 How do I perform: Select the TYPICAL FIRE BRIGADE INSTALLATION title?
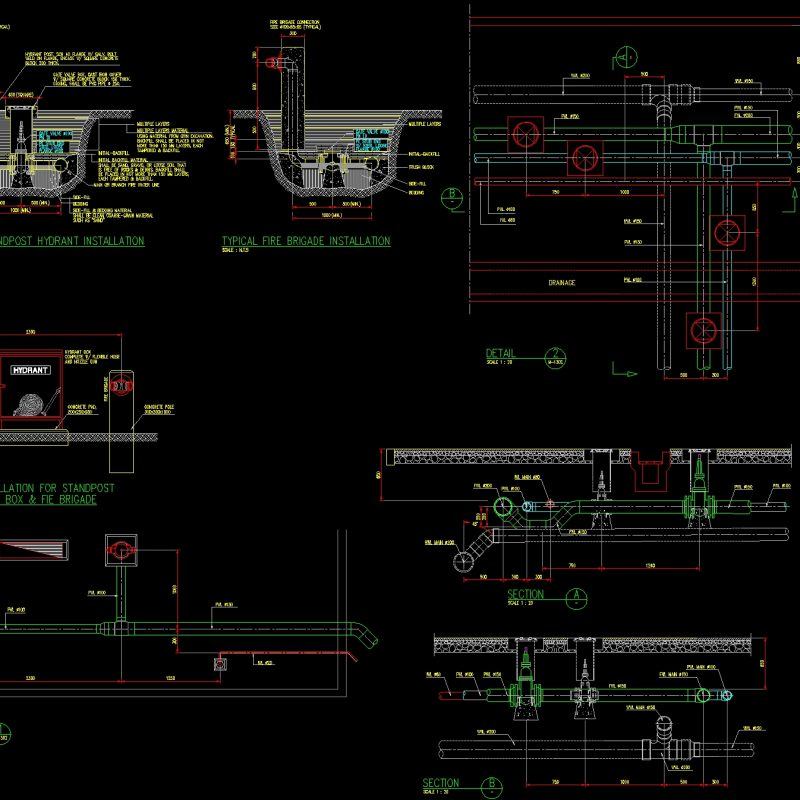tap(303, 240)
